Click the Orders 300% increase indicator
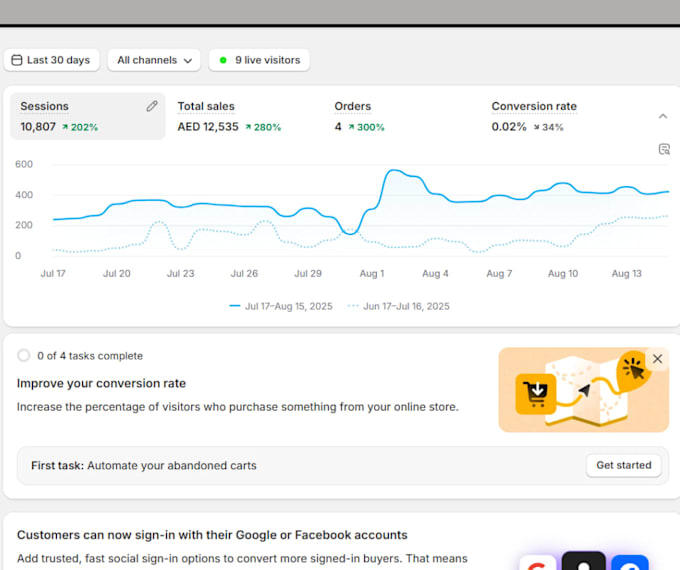The width and height of the screenshot is (680, 570). click(366, 127)
